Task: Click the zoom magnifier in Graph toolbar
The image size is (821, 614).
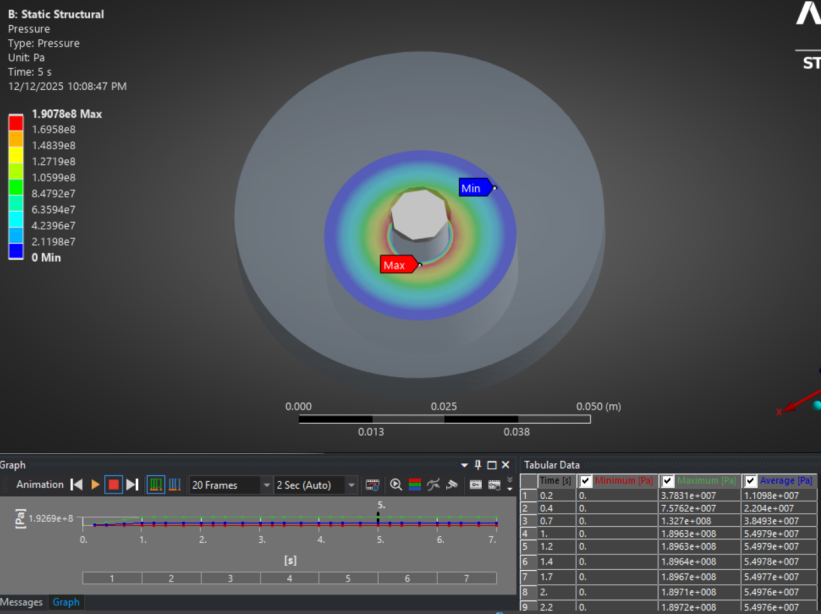Action: click(x=397, y=485)
